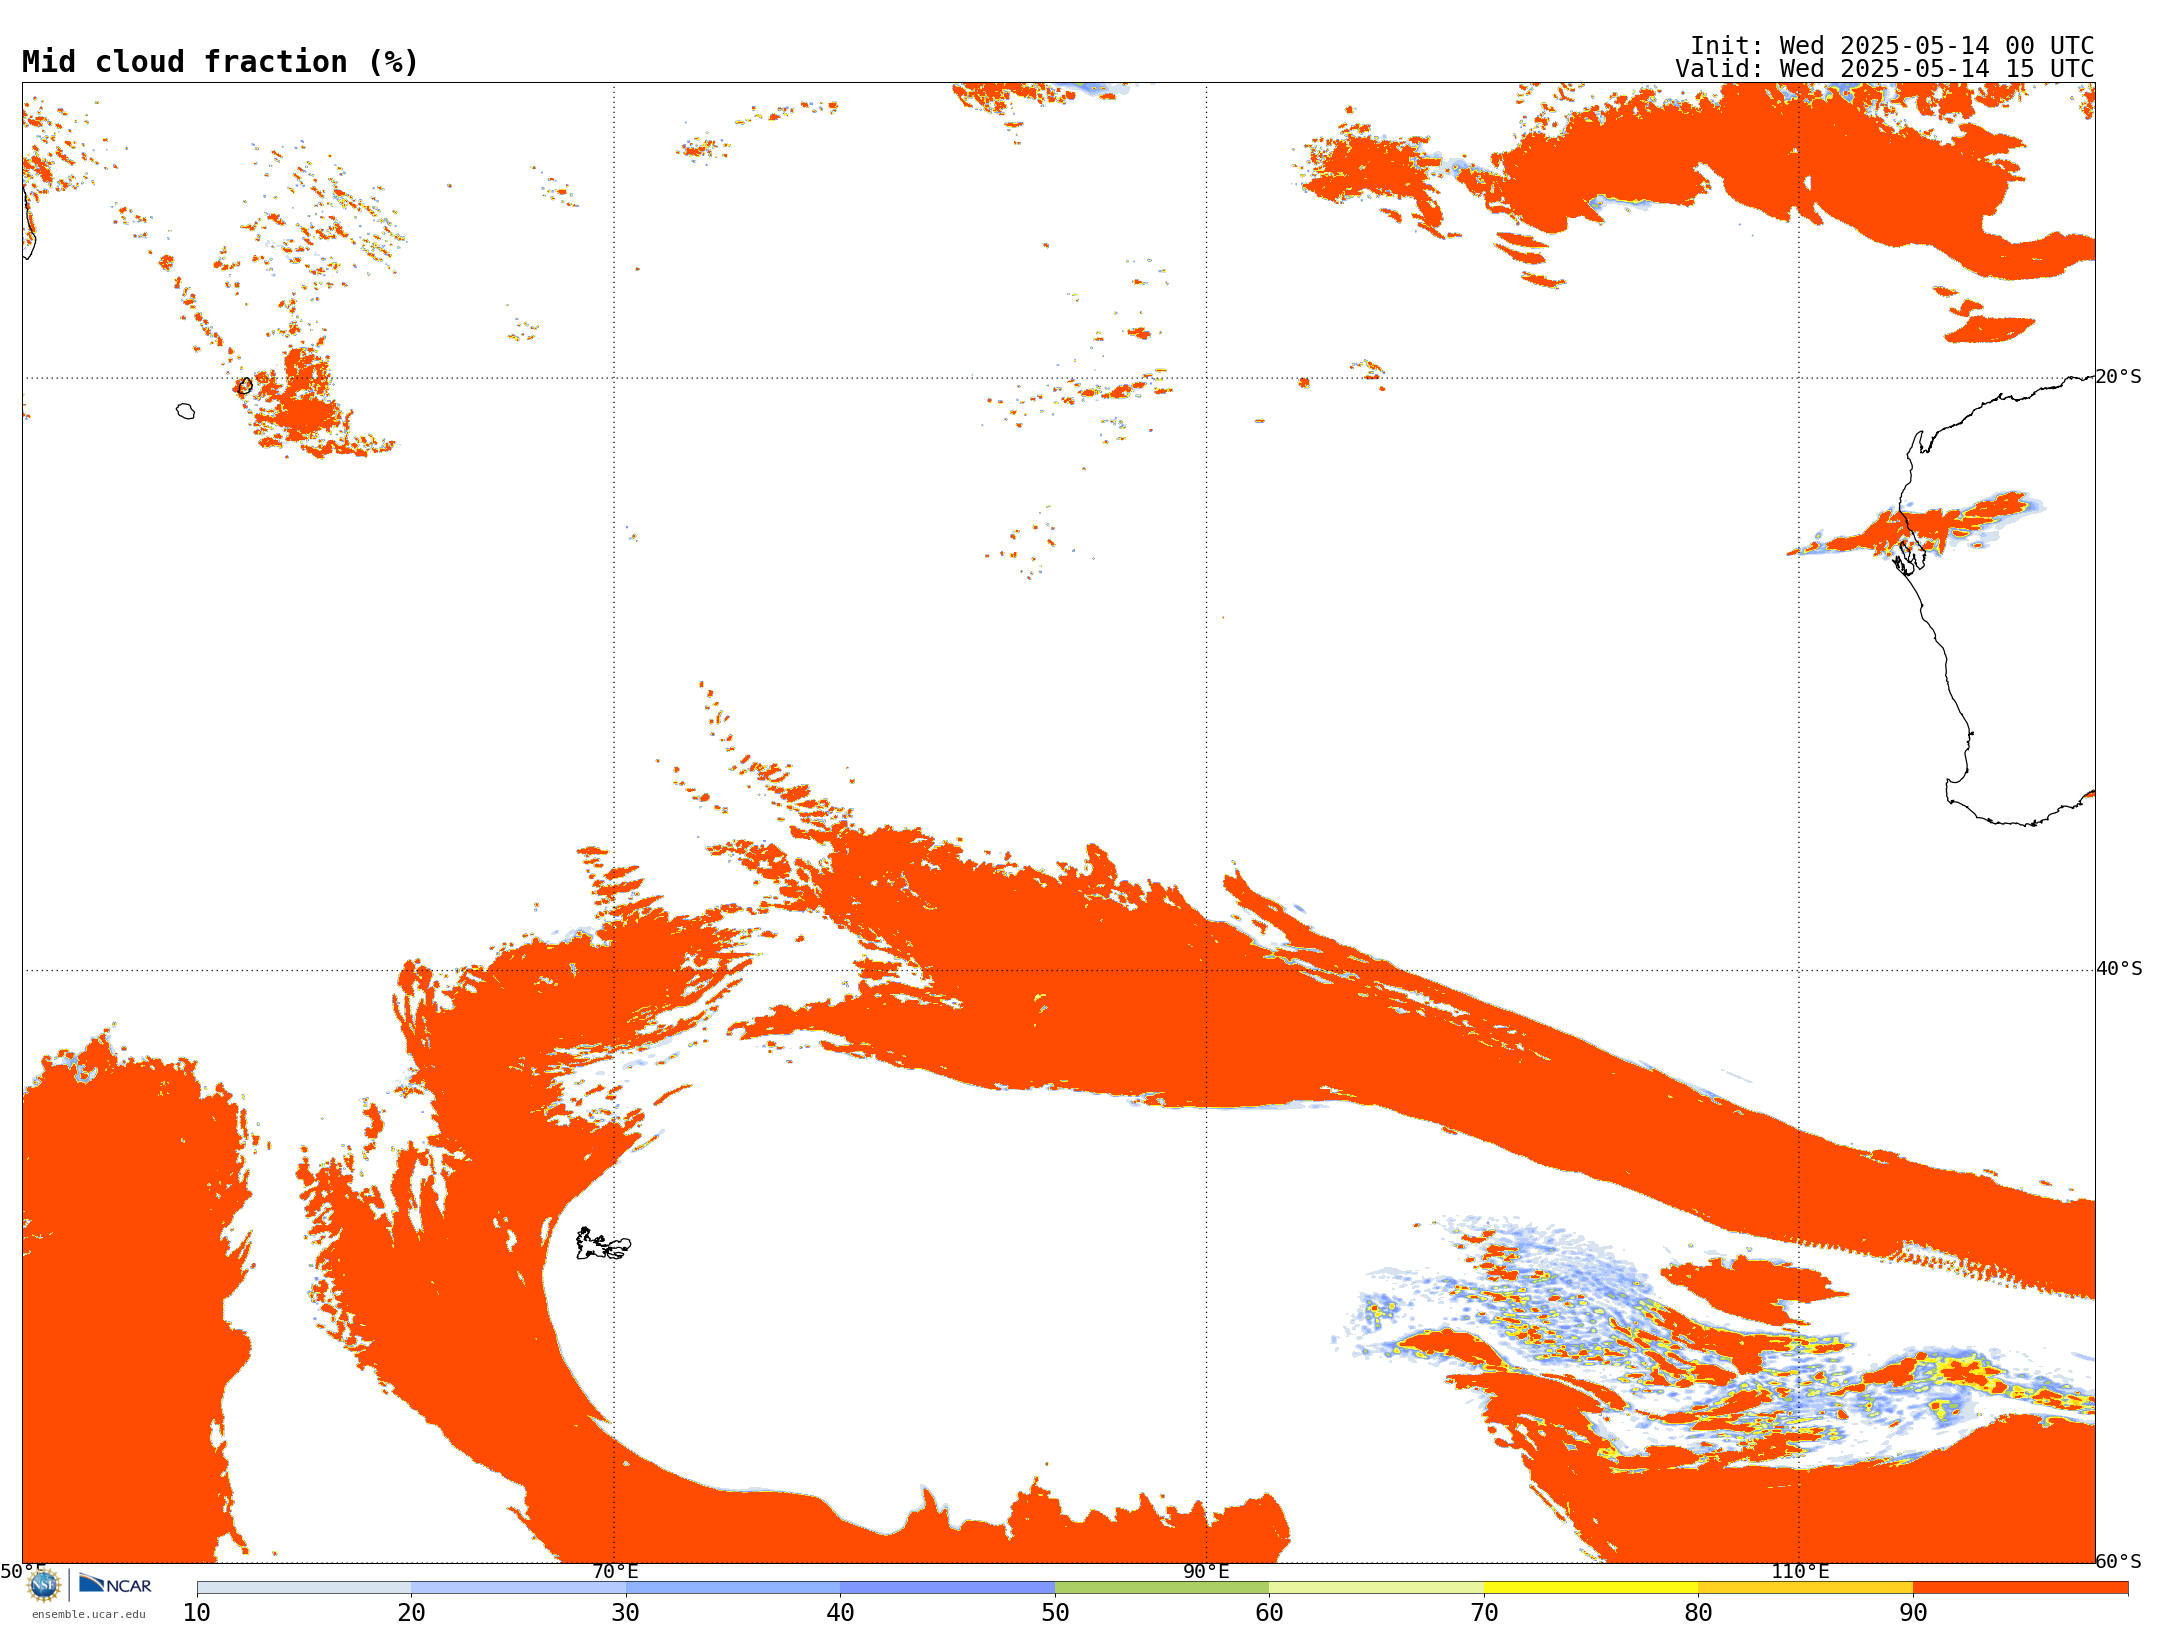Click the colorbar tick label 10
2160x1626 pixels.
[197, 1613]
